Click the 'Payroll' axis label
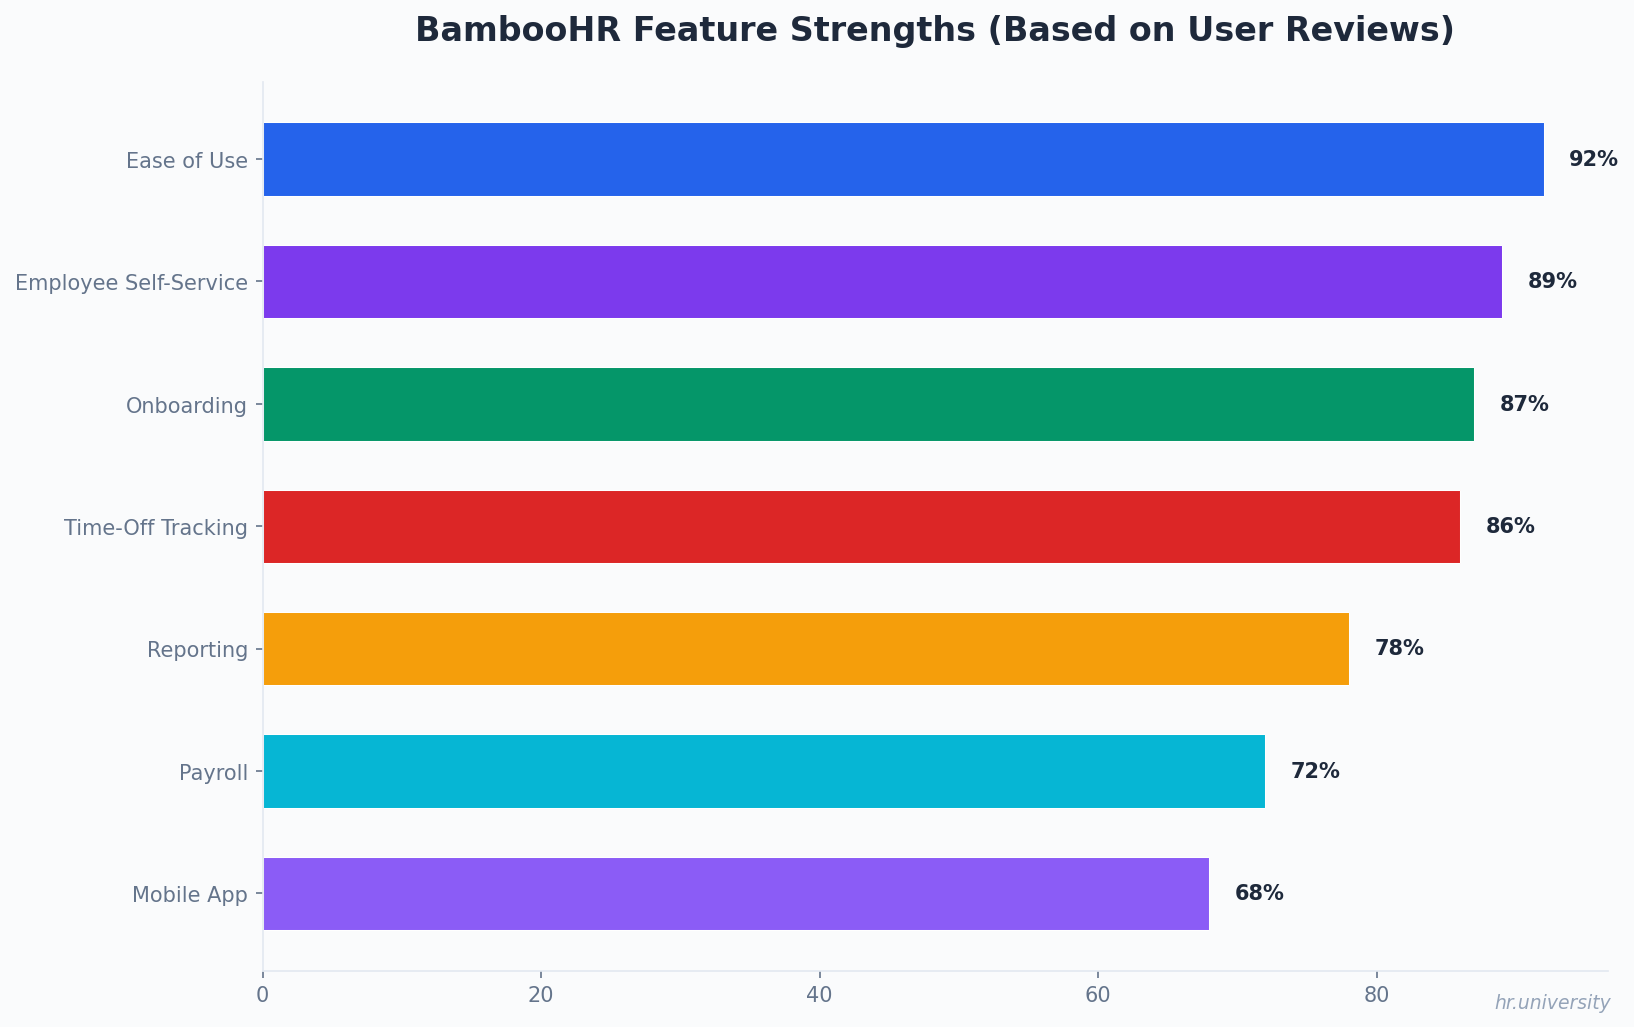Screen dimensions: 1634x1027 pos(213,772)
